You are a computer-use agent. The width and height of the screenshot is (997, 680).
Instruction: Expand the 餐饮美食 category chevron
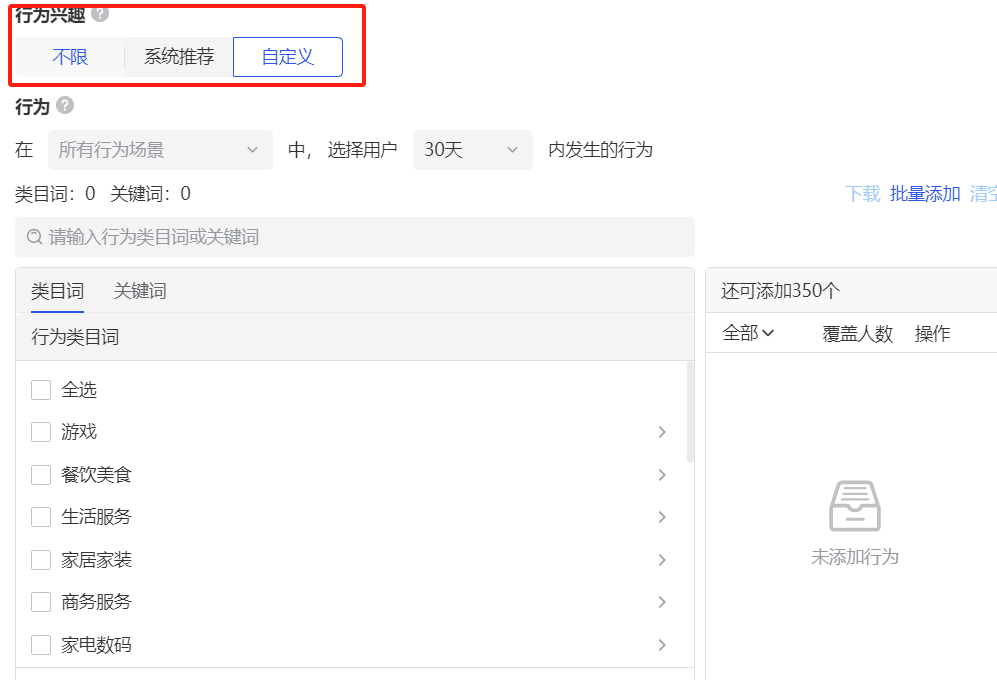pos(662,475)
